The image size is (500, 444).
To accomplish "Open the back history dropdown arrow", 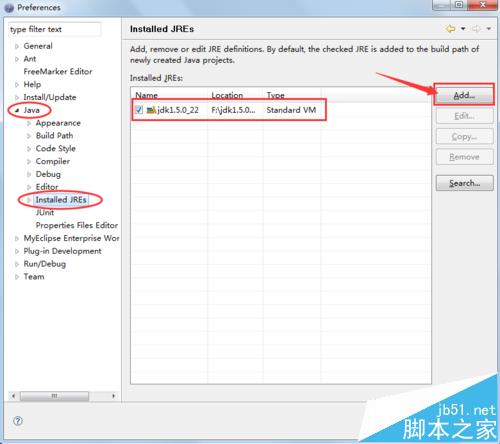I will tap(463, 29).
